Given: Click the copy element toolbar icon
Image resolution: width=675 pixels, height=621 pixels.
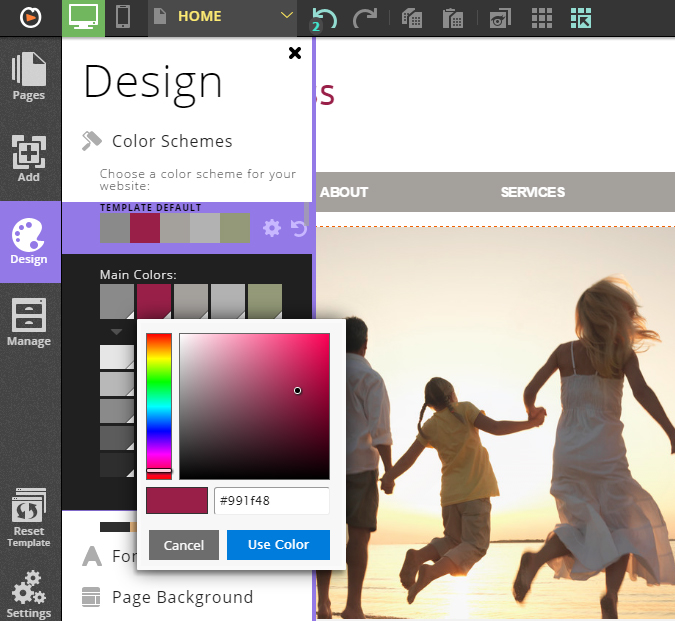Looking at the screenshot, I should point(412,18).
